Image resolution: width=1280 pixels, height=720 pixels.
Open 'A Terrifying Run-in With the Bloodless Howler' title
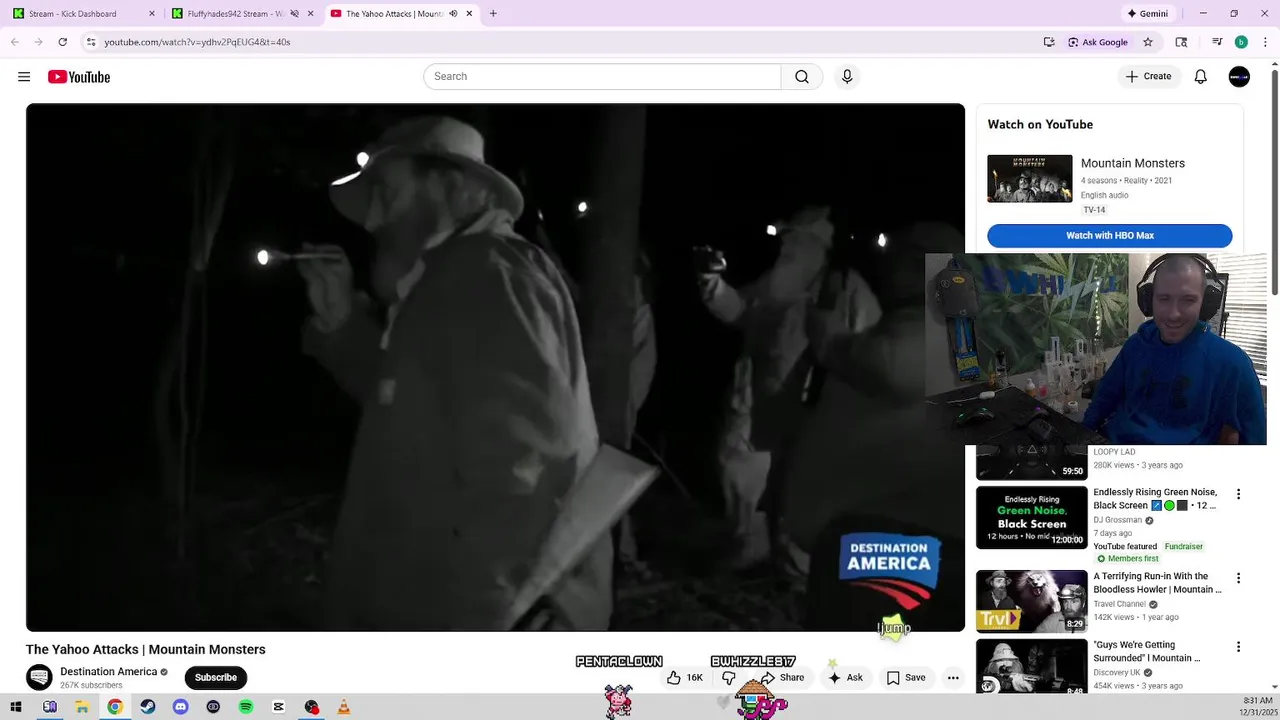[1157, 583]
